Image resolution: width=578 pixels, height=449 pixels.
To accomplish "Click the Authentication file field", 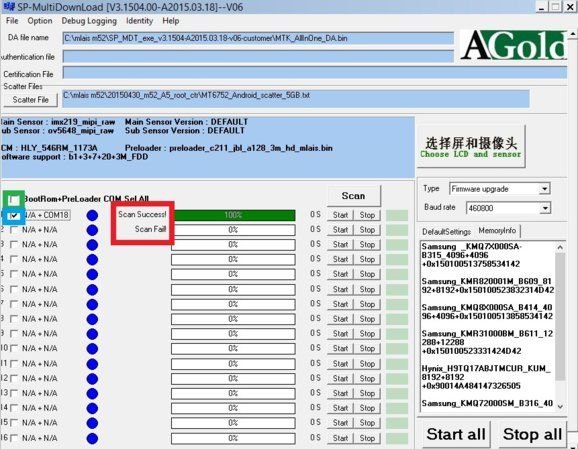I will 258,56.
